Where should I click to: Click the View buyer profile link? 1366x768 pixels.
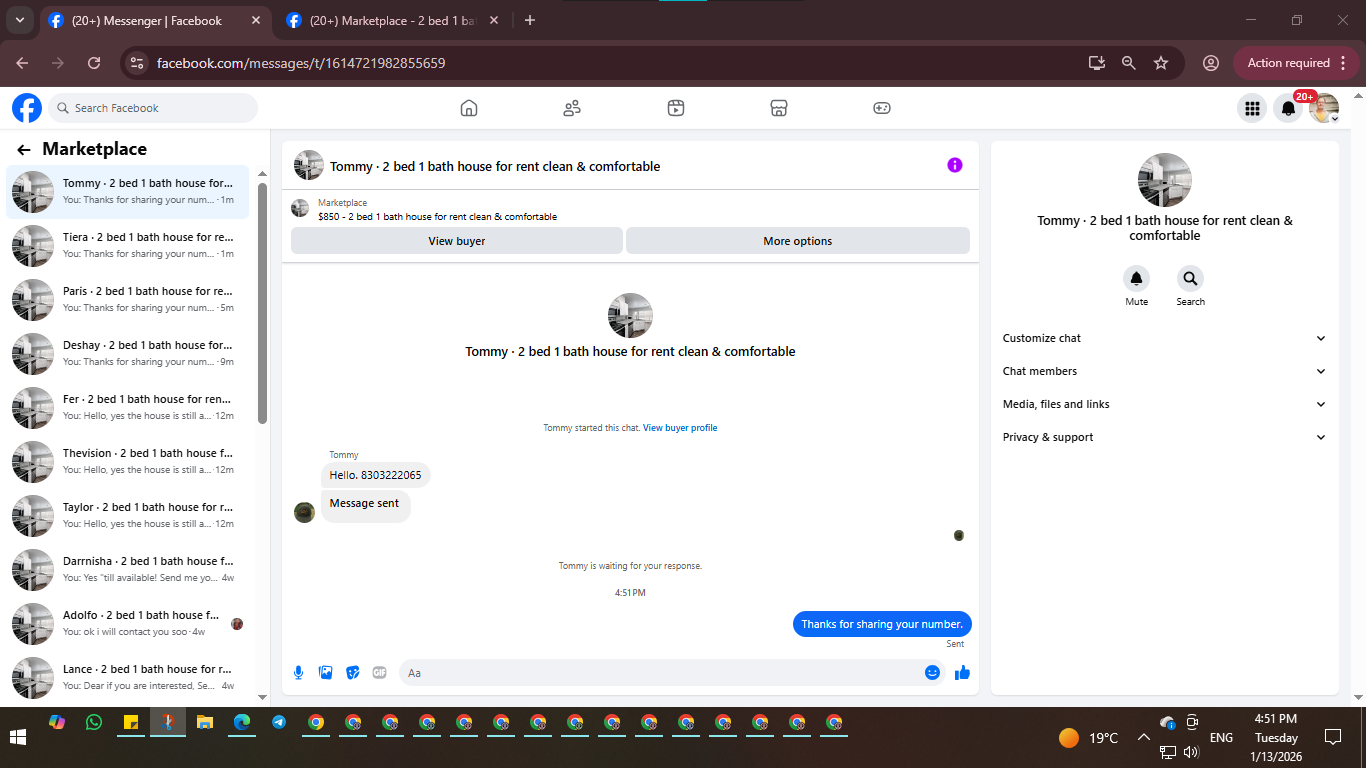tap(680, 428)
